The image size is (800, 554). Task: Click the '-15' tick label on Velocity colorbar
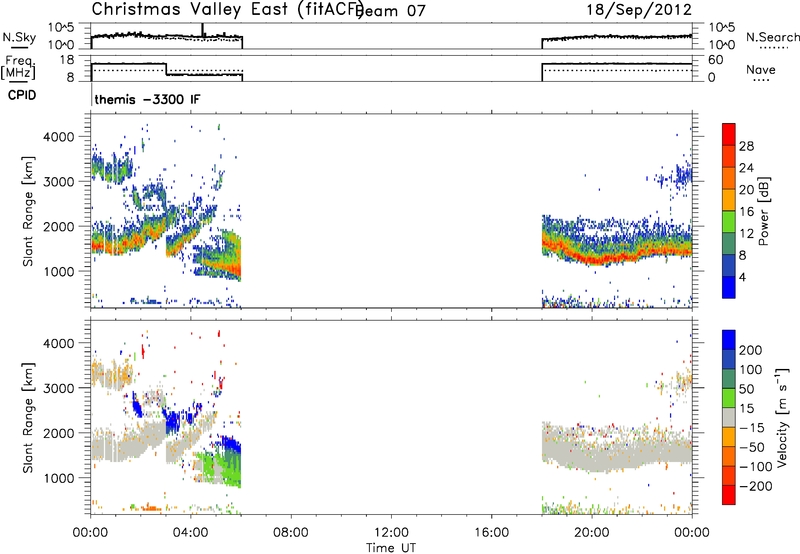tap(752, 427)
